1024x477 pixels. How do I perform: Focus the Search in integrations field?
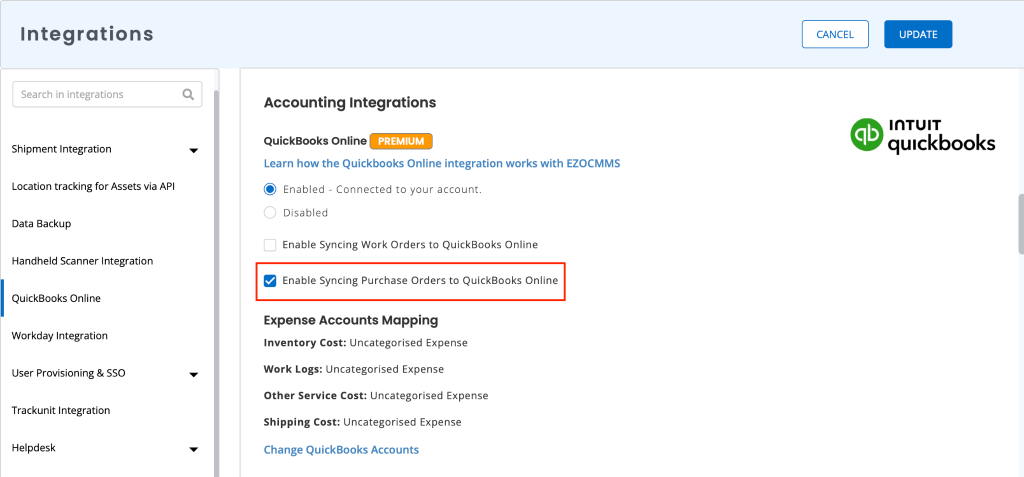click(107, 94)
